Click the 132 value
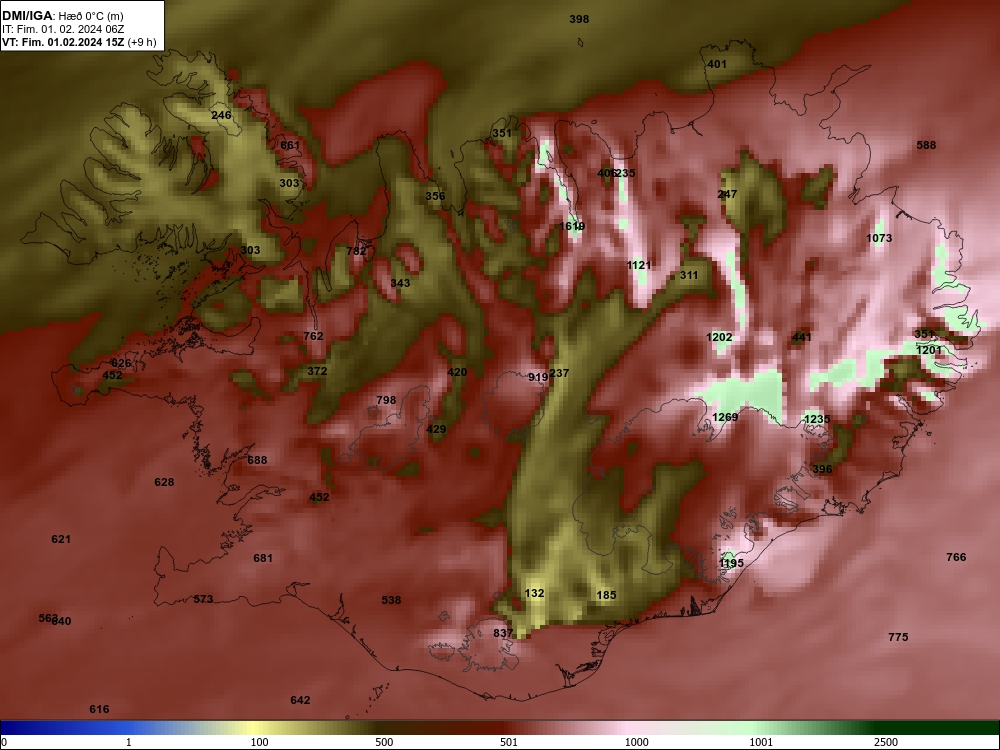Screen dimensions: 1000x750 coord(534,594)
